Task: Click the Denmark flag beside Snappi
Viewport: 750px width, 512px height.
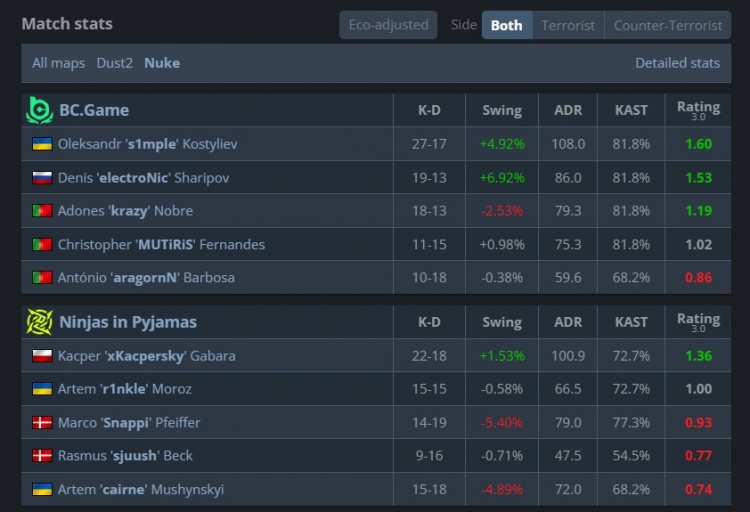Action: coord(42,422)
